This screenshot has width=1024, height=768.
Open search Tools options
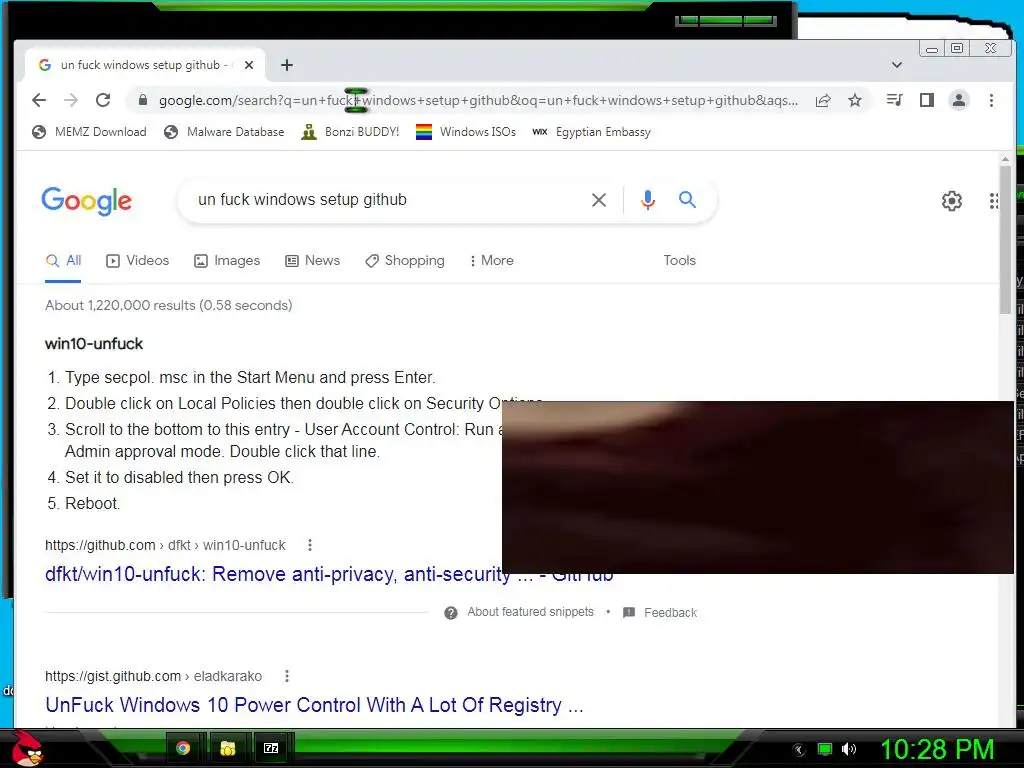(x=679, y=261)
